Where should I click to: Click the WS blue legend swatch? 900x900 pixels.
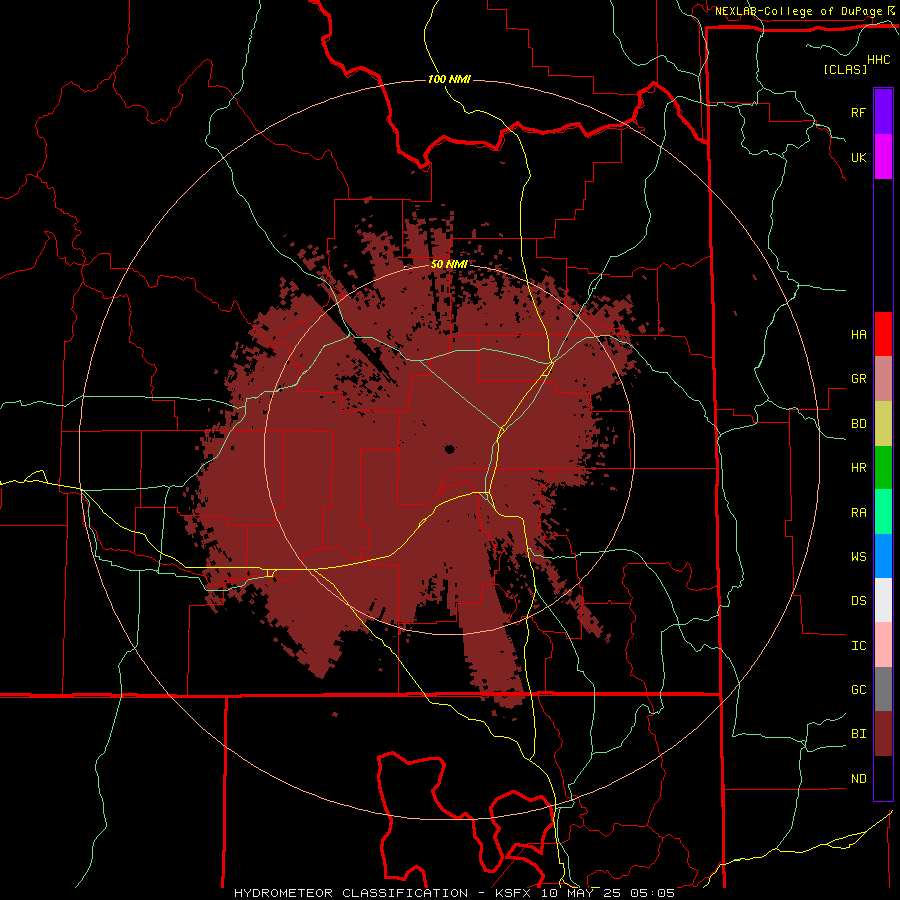tap(883, 556)
